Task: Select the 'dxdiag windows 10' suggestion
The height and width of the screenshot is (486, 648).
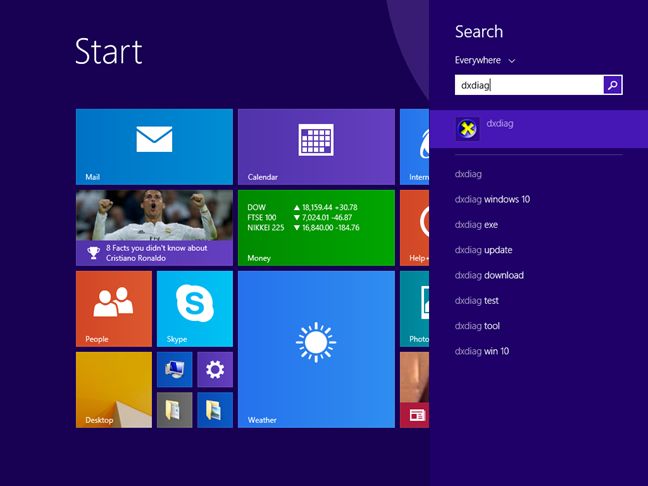Action: pos(492,199)
